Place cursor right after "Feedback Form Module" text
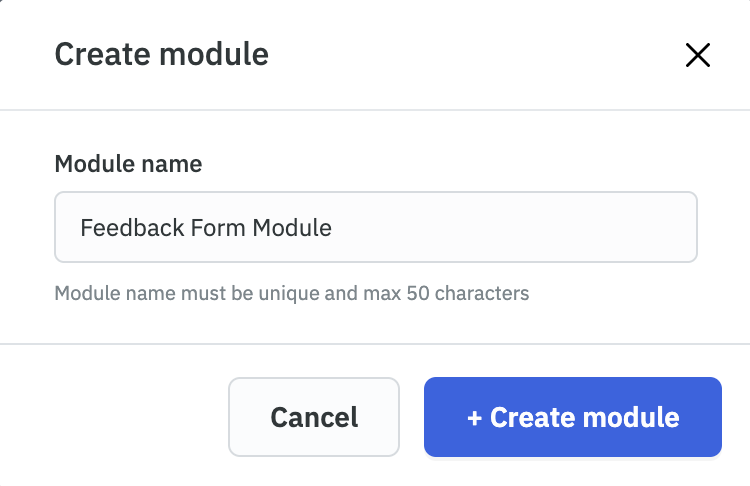 tap(333, 228)
